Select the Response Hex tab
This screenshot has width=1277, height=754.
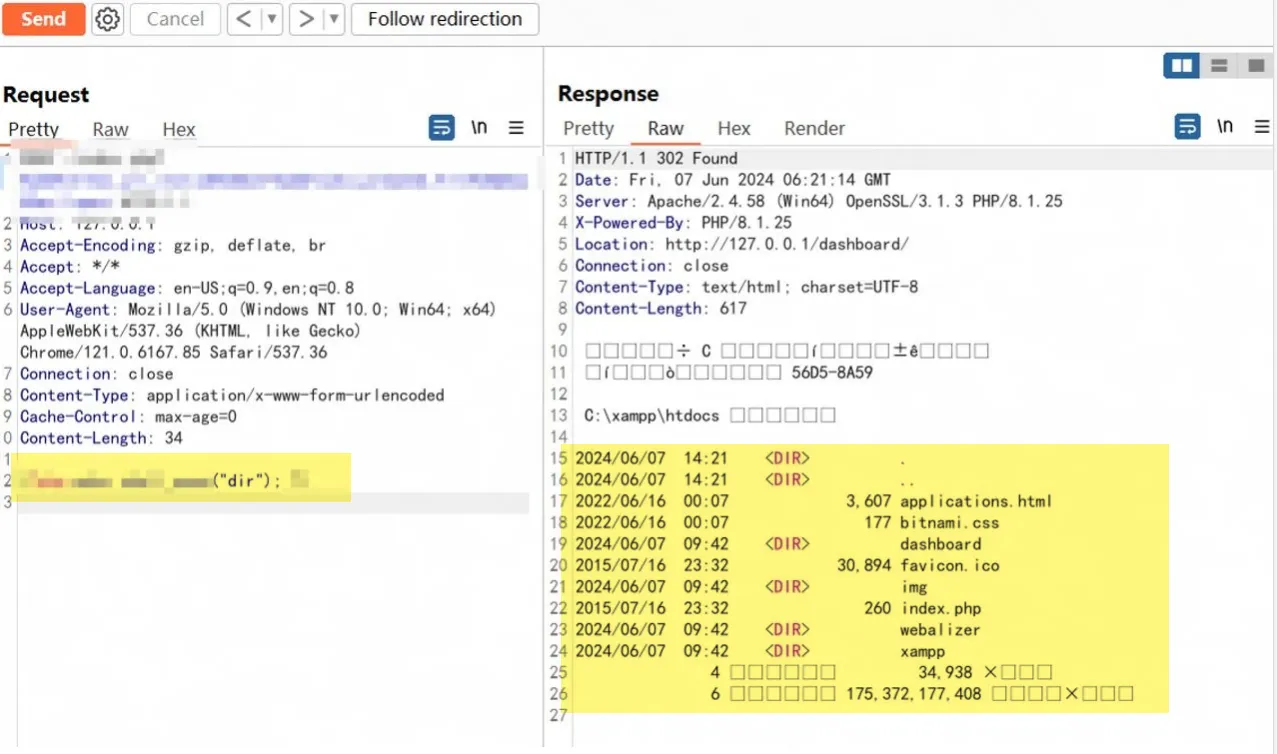(734, 128)
